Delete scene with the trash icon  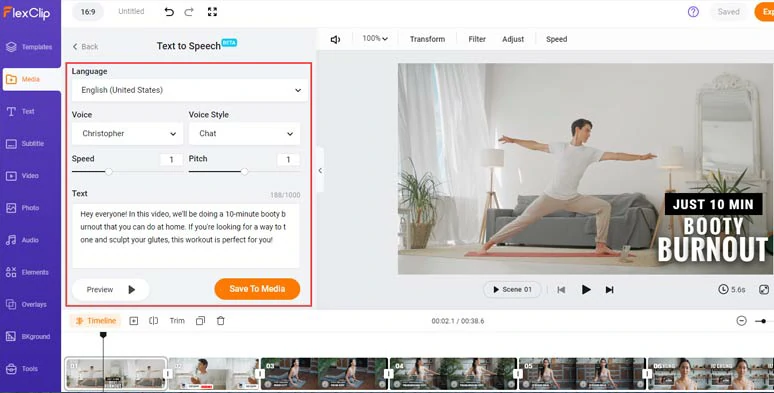click(221, 321)
